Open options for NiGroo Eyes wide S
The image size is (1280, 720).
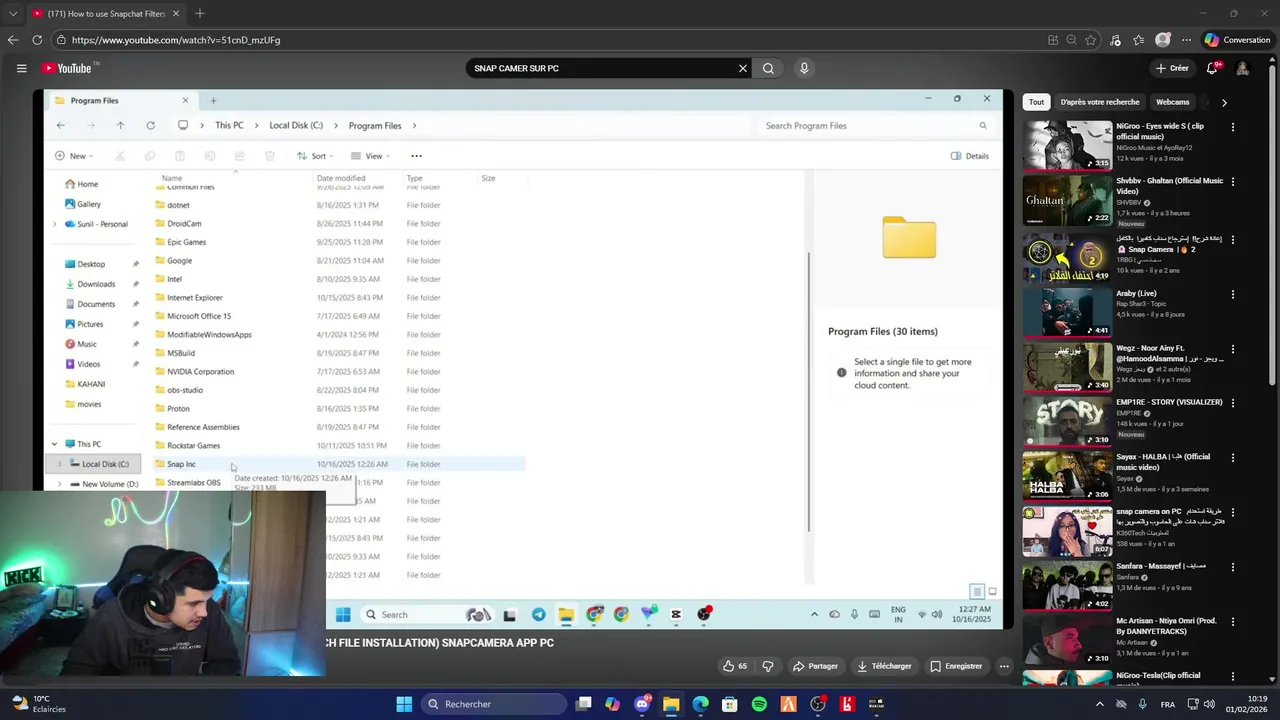tap(1233, 127)
